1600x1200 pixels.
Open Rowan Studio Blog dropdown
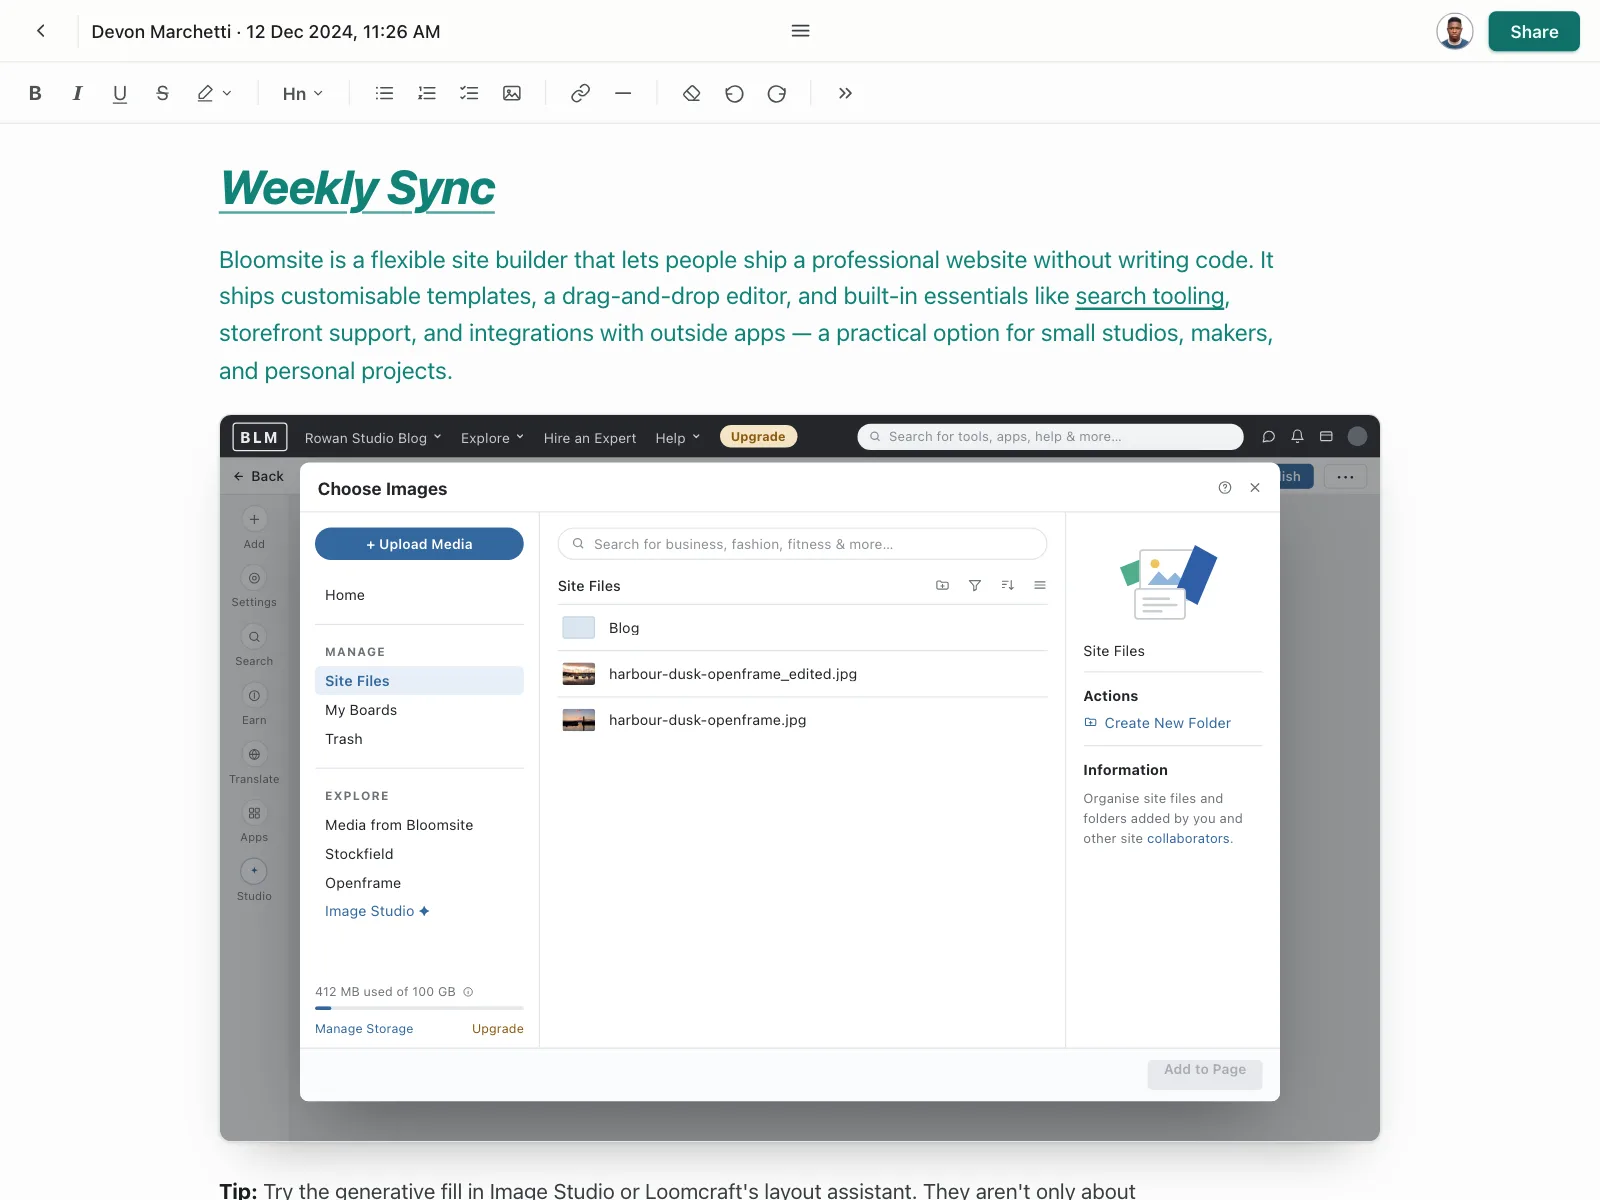pos(373,438)
